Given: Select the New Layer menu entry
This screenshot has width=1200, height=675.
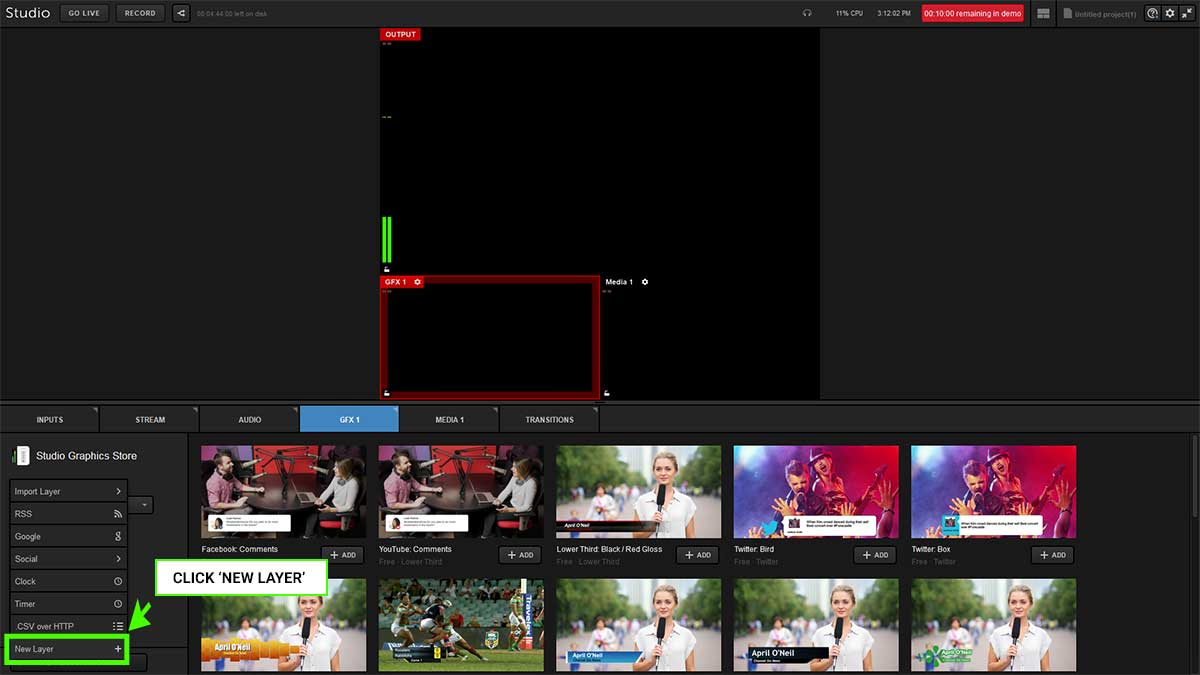Looking at the screenshot, I should (x=68, y=649).
